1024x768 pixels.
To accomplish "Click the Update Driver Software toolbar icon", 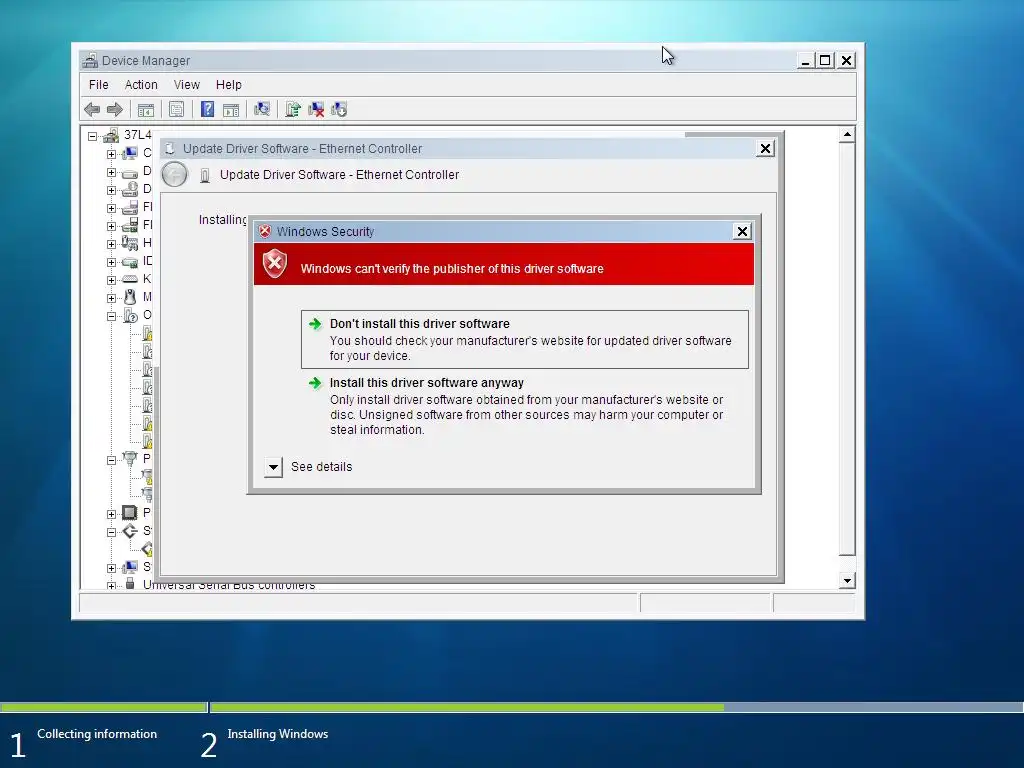I will [293, 109].
